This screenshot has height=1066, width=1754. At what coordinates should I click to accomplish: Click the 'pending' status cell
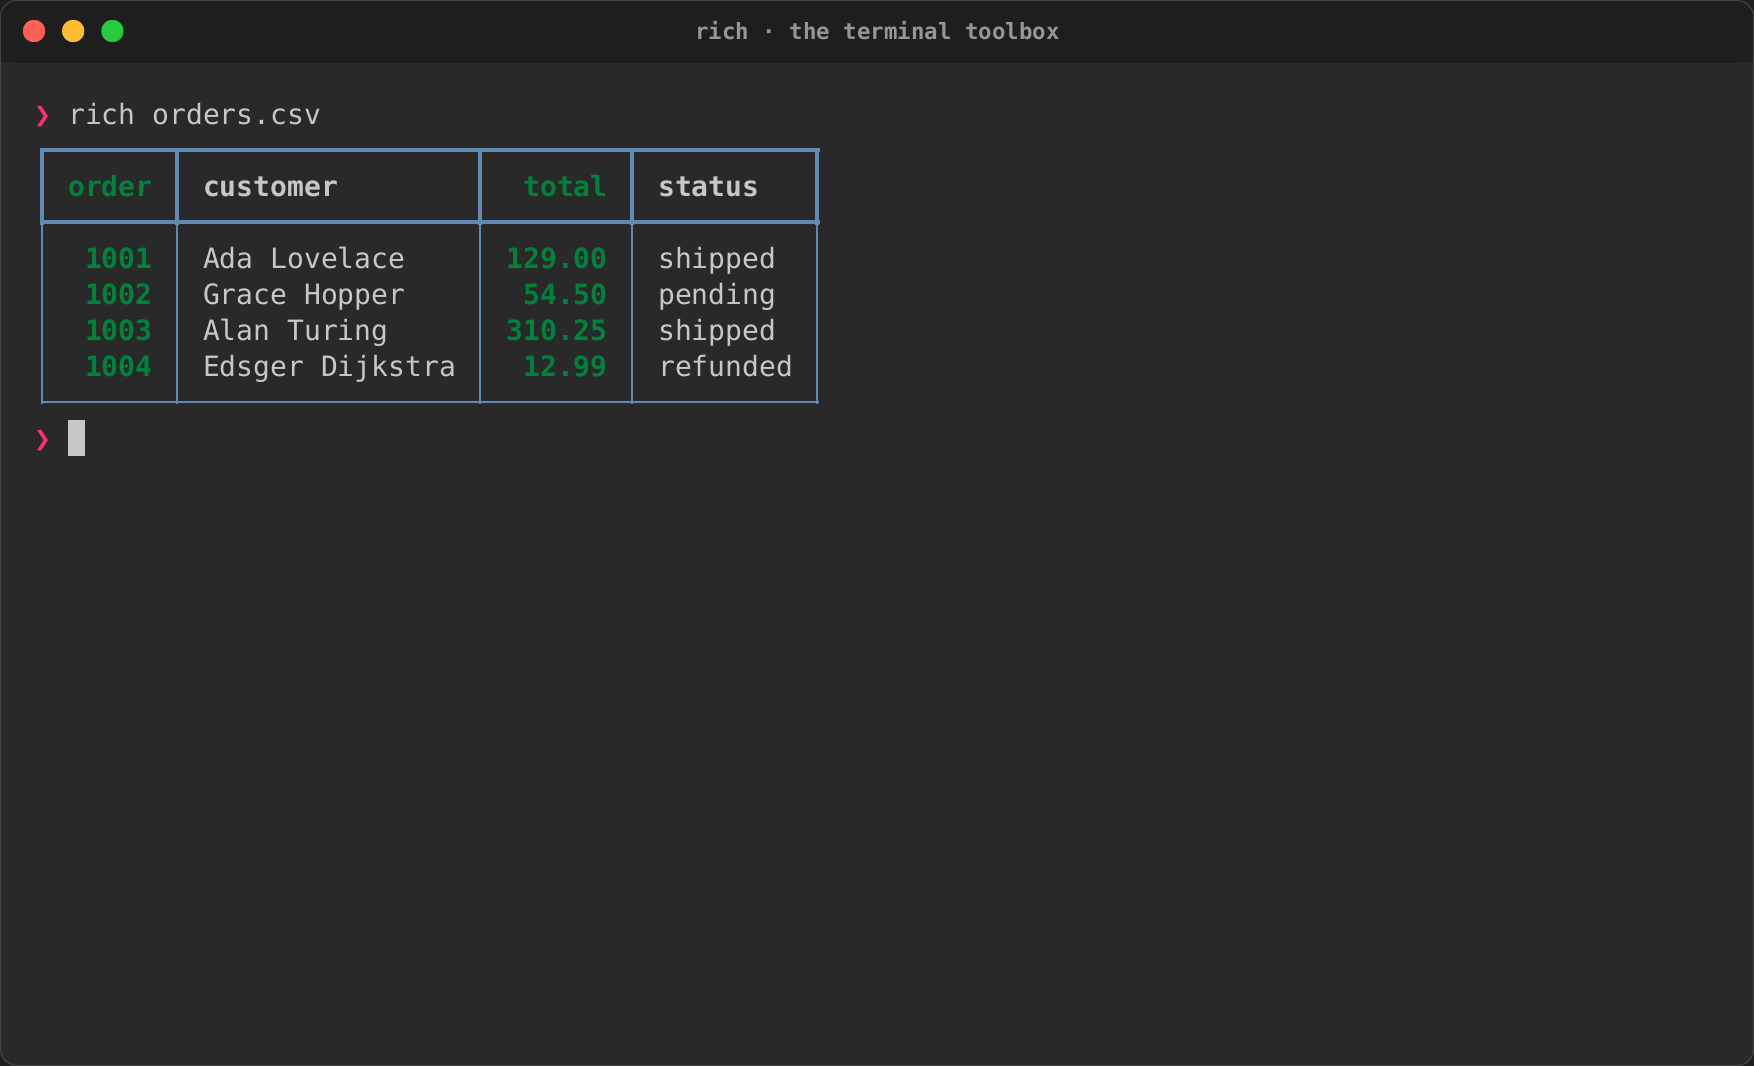[x=717, y=295]
